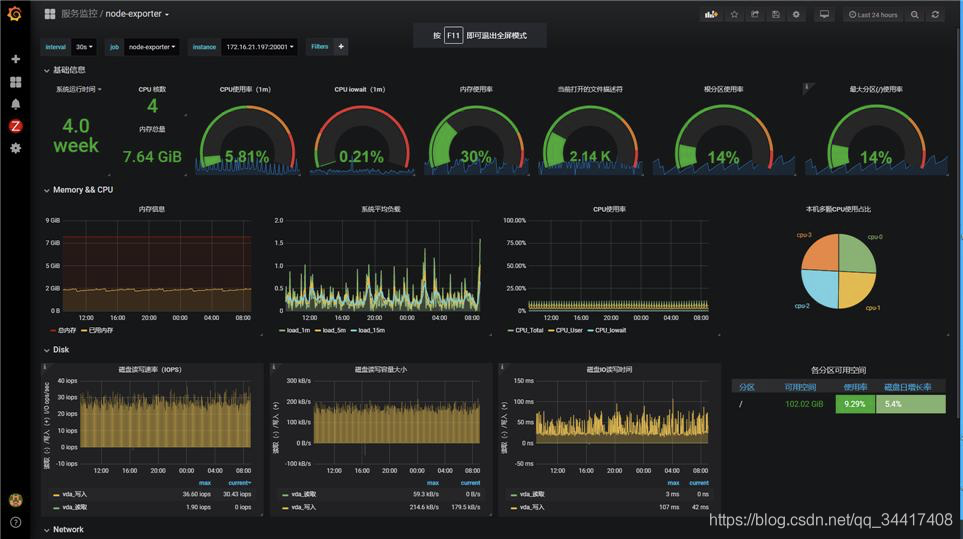
Task: Save the dashboard with disk icon
Action: coord(776,14)
